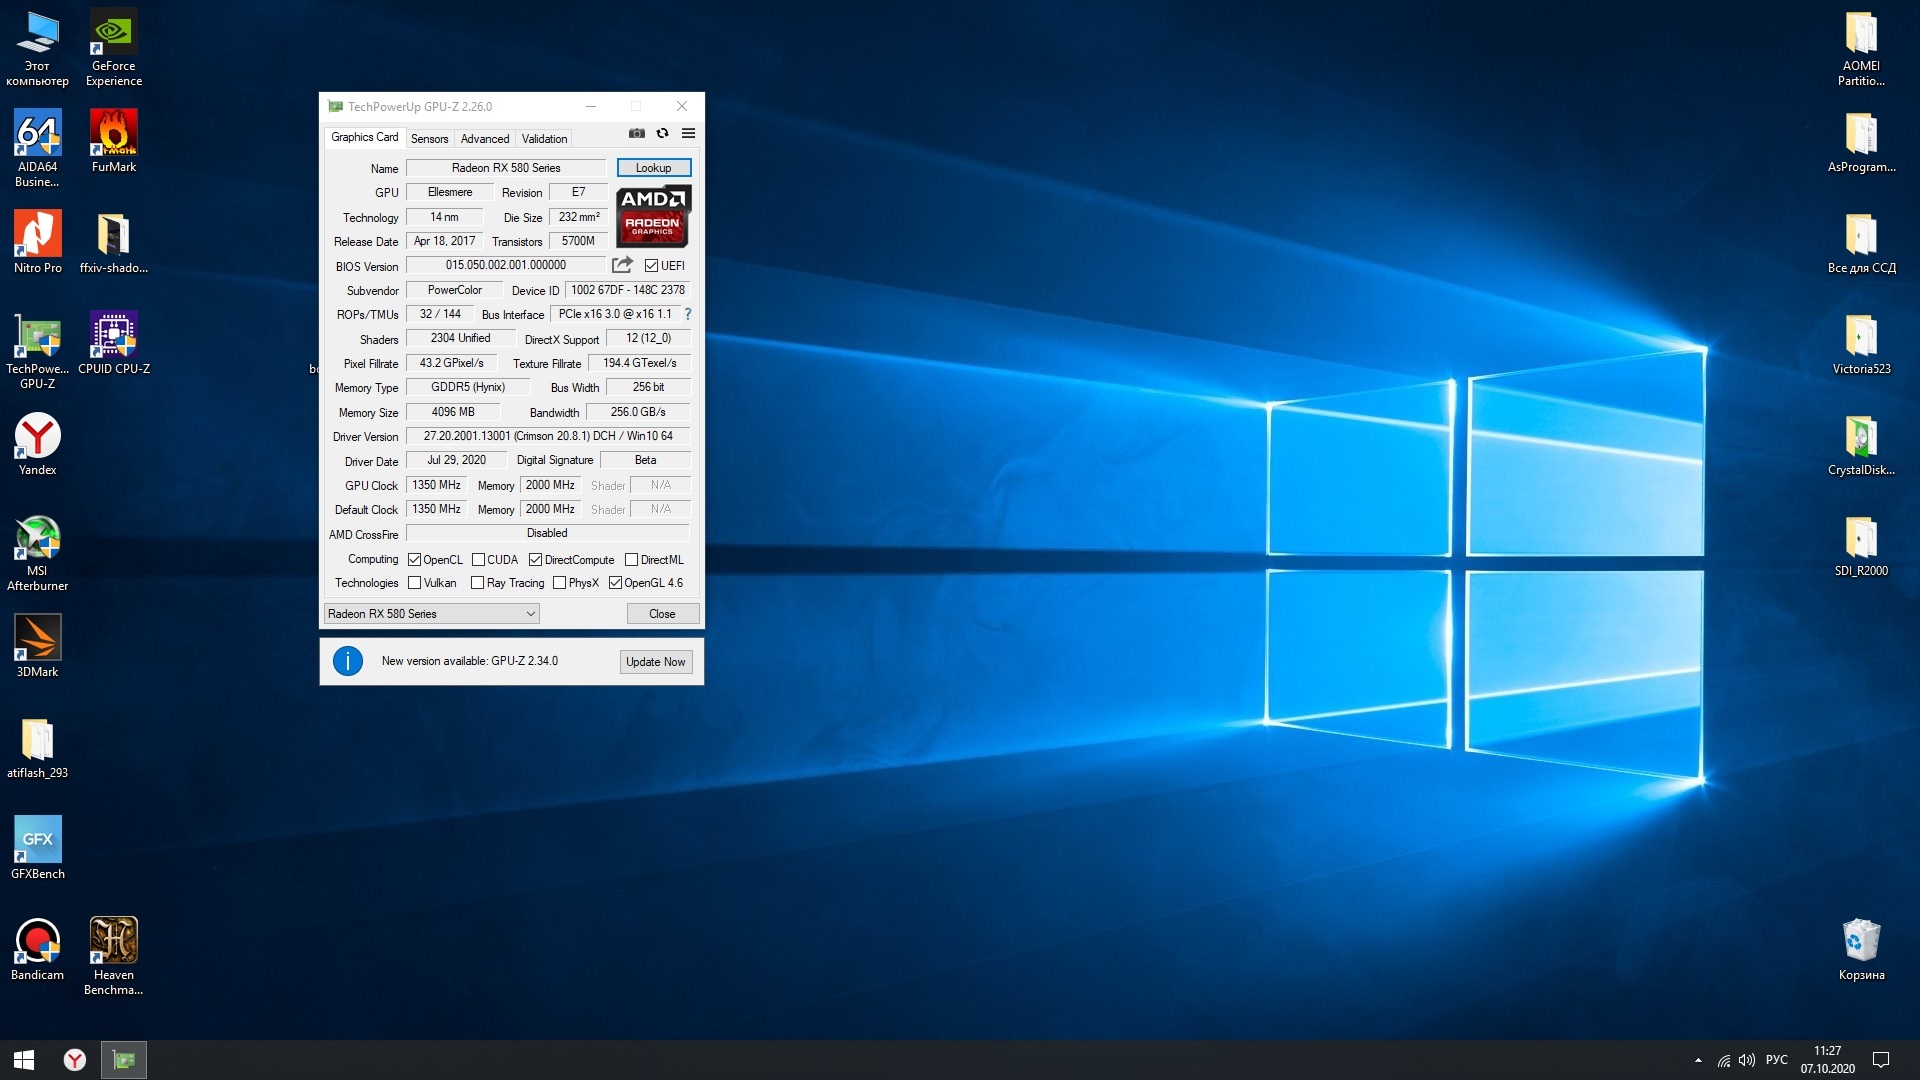Screen dimensions: 1920x1080
Task: Toggle the UEFI checkbox
Action: pyautogui.click(x=651, y=266)
